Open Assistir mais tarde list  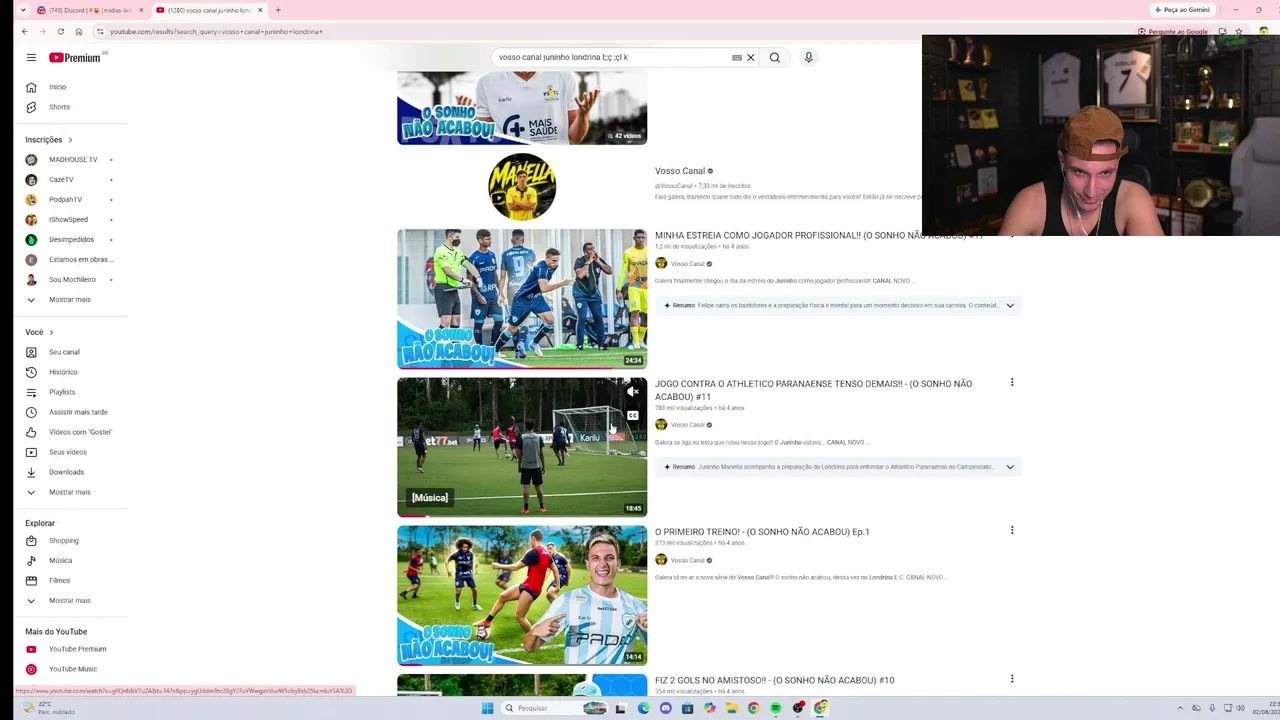coord(78,412)
